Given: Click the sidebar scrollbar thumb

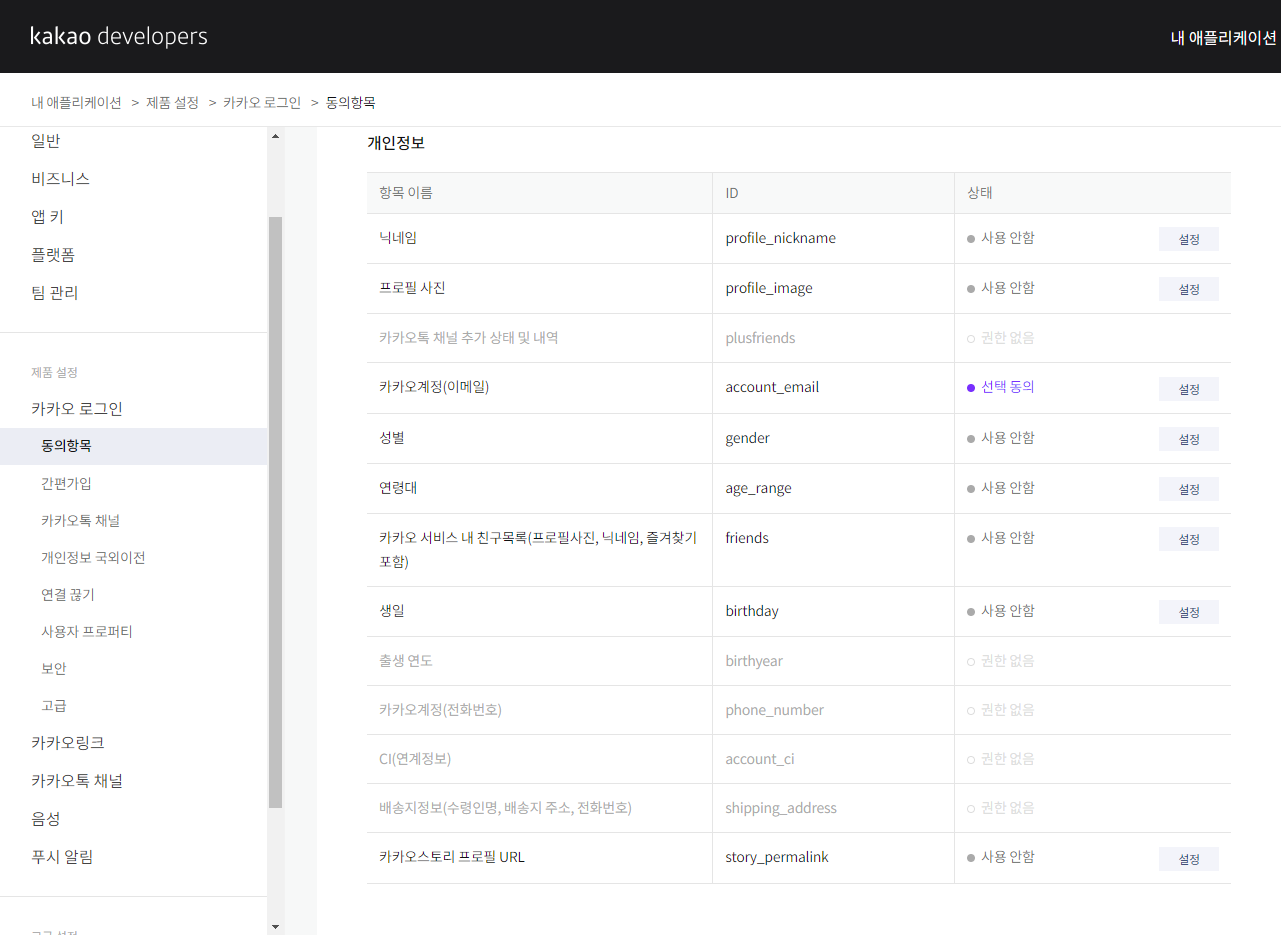Looking at the screenshot, I should 276,512.
